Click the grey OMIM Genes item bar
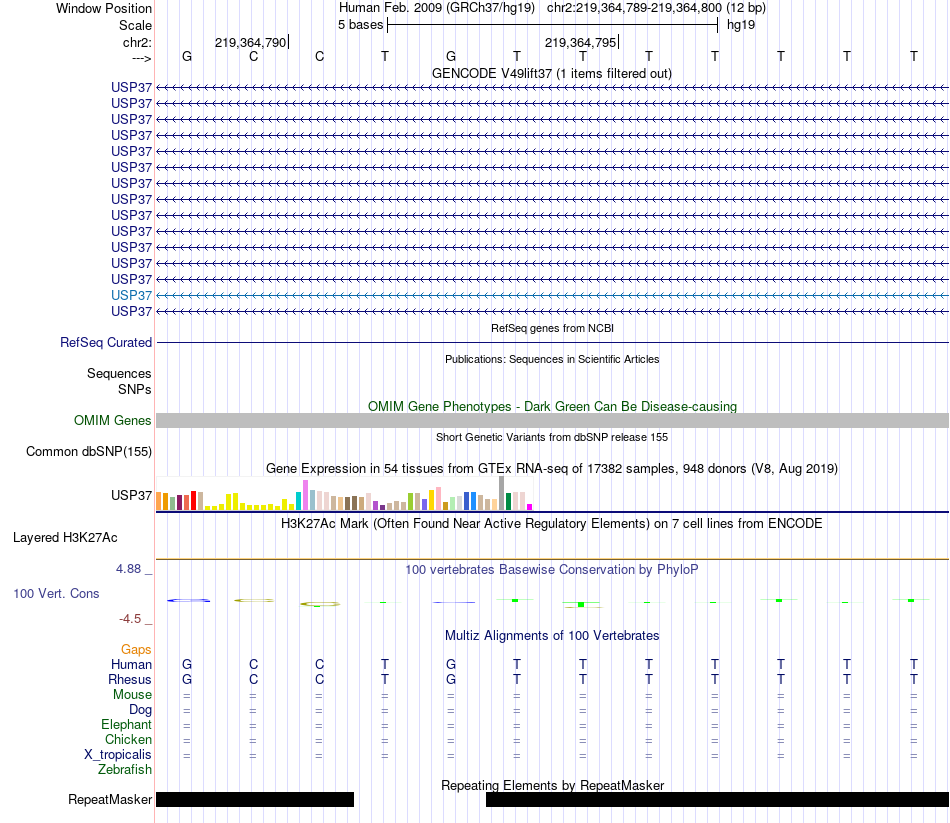This screenshot has width=950, height=823. coord(553,421)
